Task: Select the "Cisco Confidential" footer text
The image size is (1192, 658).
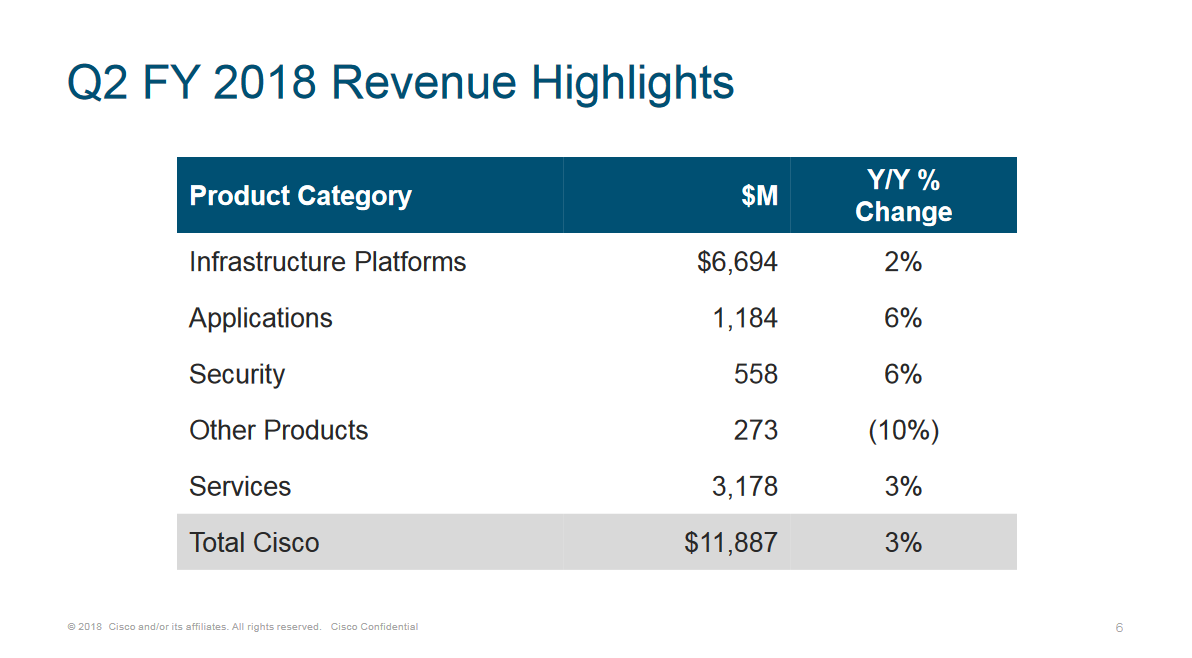Action: (374, 627)
